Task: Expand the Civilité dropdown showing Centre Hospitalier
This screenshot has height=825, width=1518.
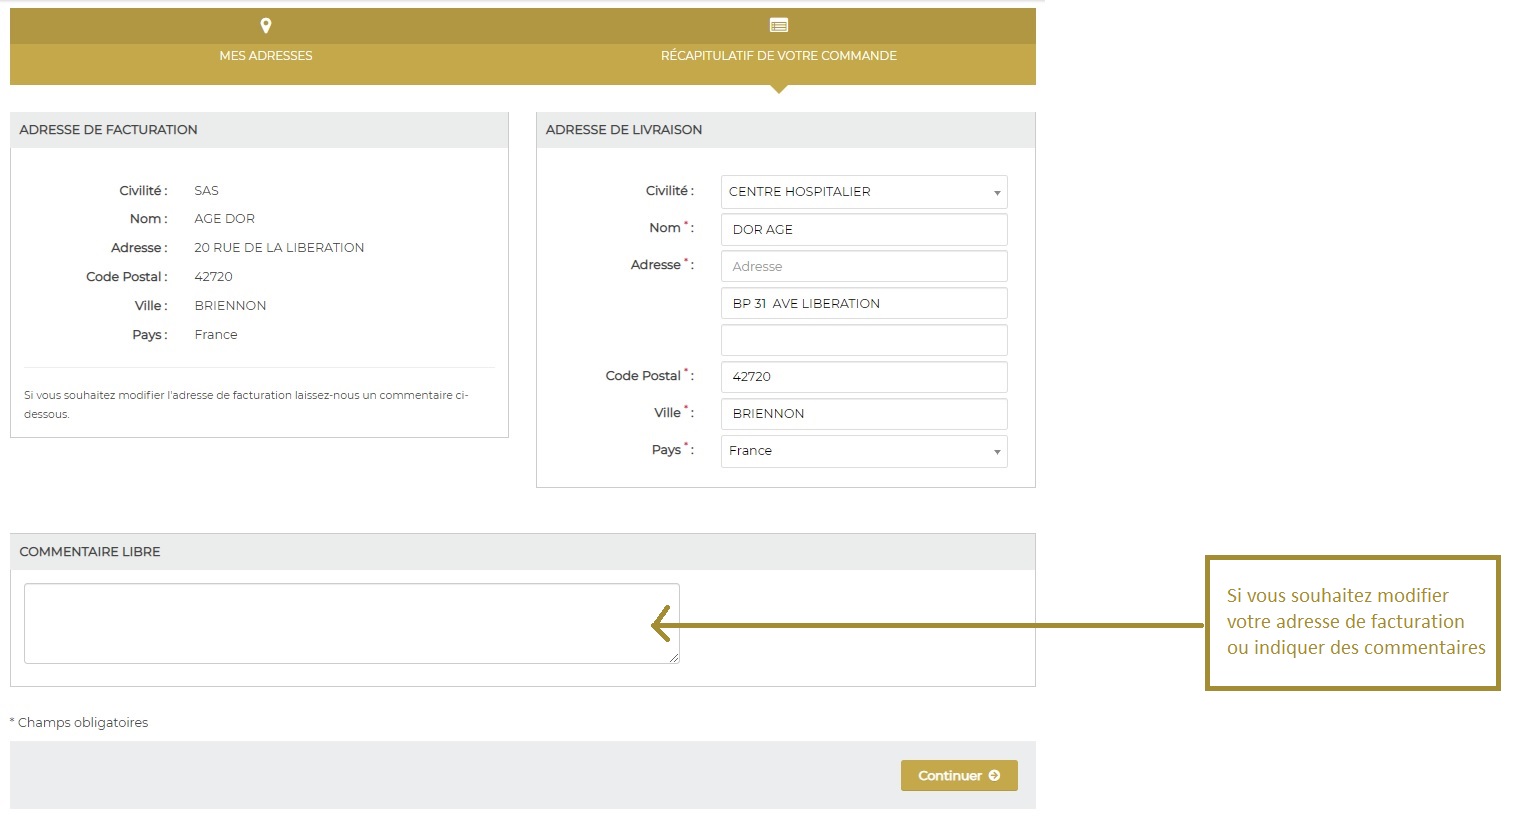Action: pyautogui.click(x=863, y=192)
